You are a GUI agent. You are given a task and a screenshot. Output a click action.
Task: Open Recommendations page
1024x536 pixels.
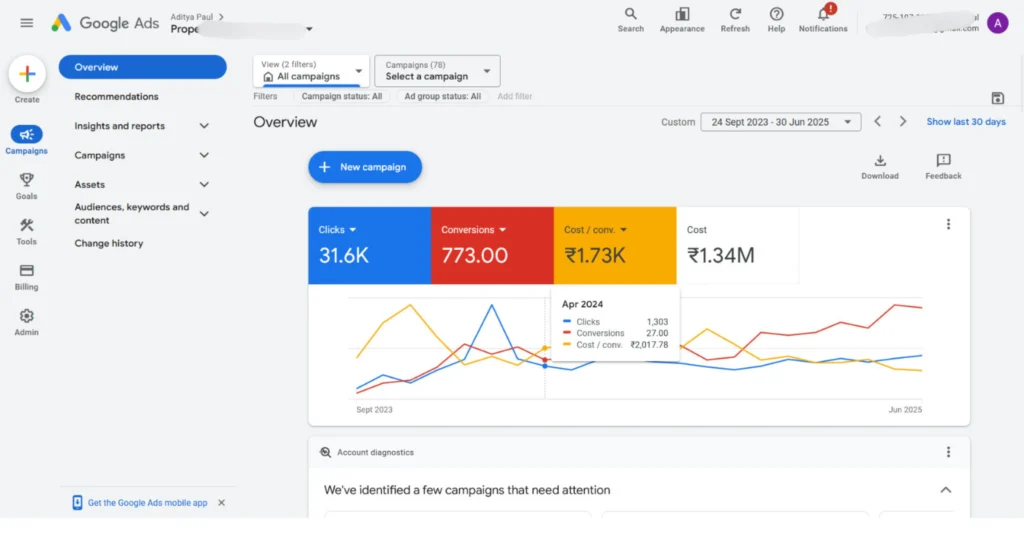click(x=116, y=97)
